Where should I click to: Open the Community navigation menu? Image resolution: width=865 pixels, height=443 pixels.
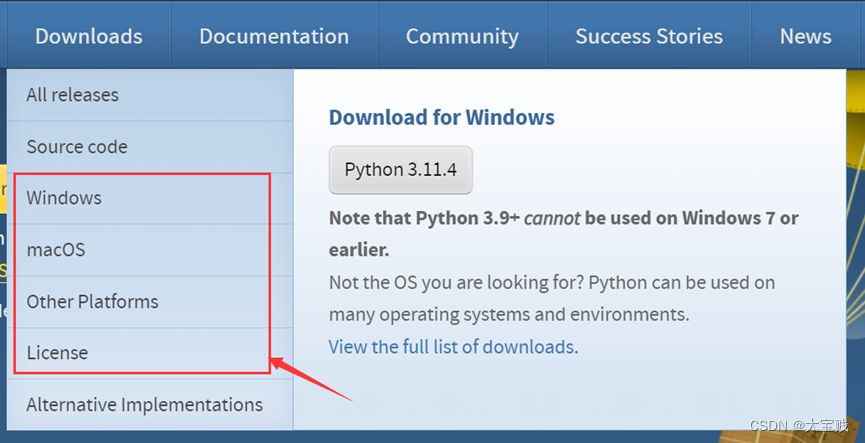pos(462,36)
